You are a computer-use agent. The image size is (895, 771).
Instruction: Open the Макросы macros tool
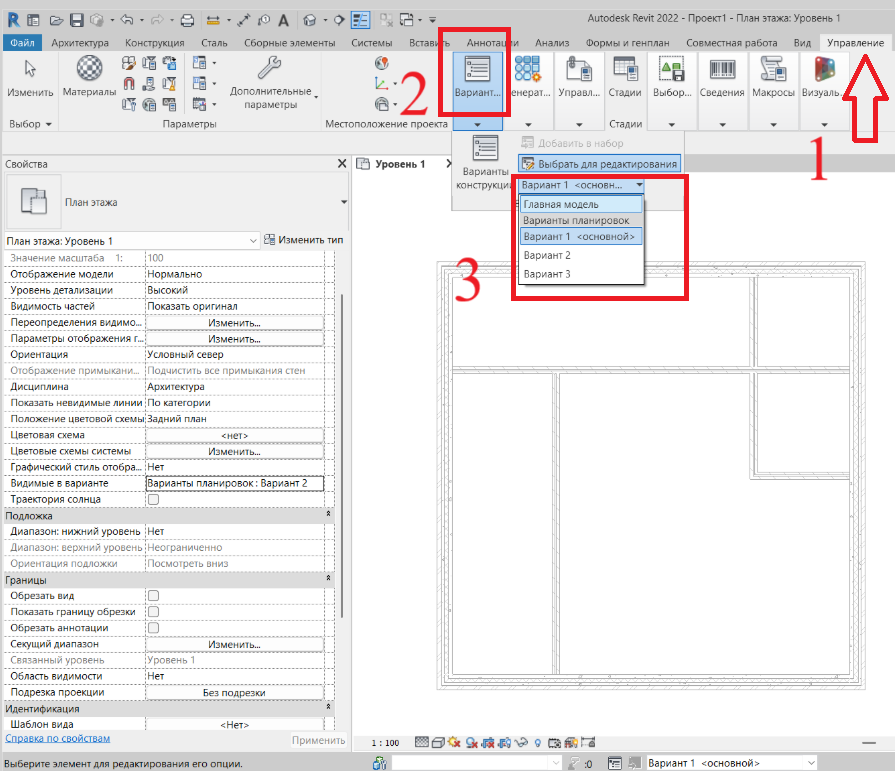(x=773, y=68)
